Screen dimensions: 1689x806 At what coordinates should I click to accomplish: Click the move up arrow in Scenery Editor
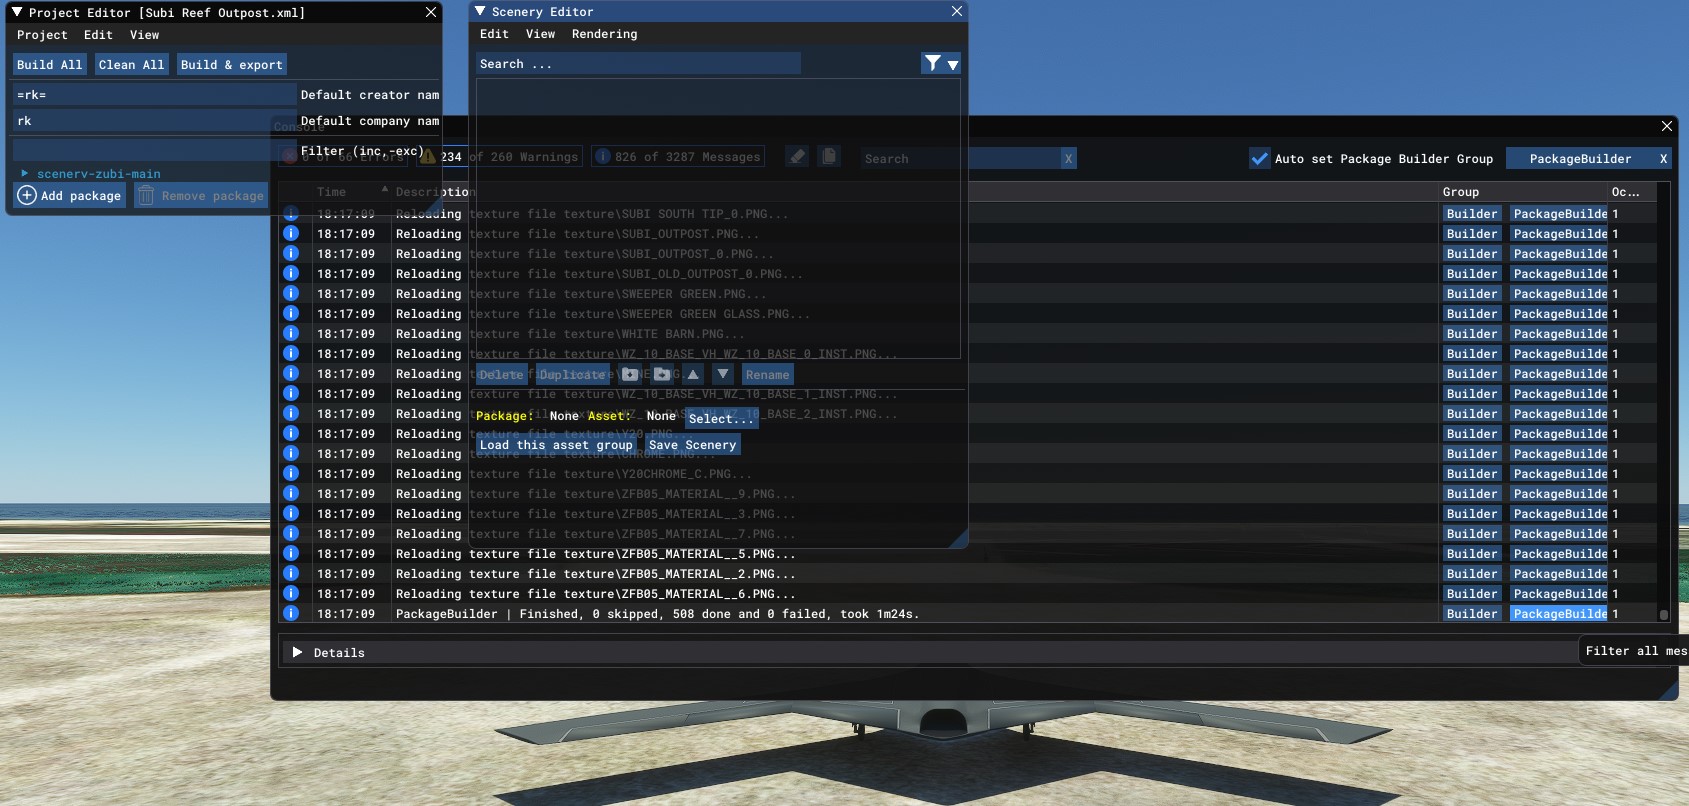[x=693, y=374]
